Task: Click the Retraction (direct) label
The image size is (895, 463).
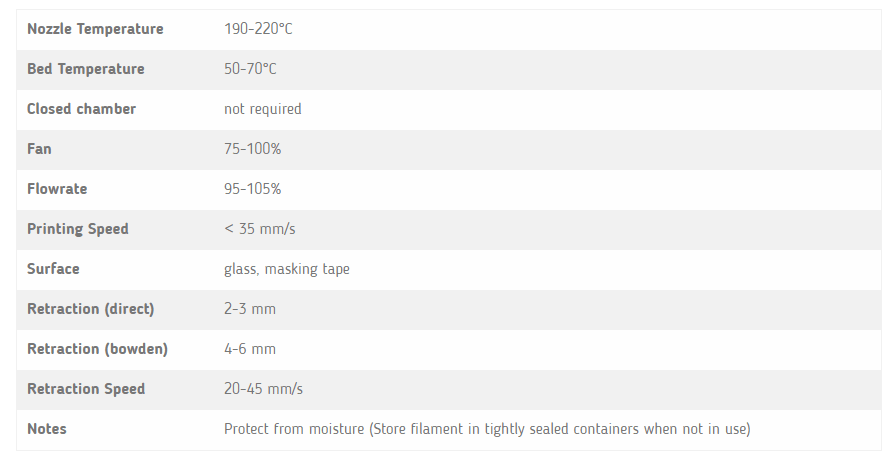Action: click(91, 309)
